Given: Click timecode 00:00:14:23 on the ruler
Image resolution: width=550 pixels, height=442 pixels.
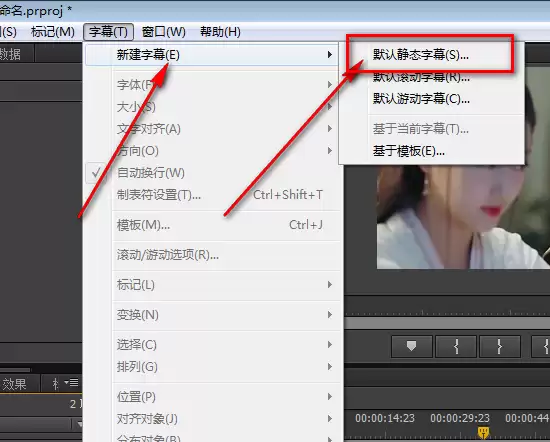Looking at the screenshot, I should (385, 418).
